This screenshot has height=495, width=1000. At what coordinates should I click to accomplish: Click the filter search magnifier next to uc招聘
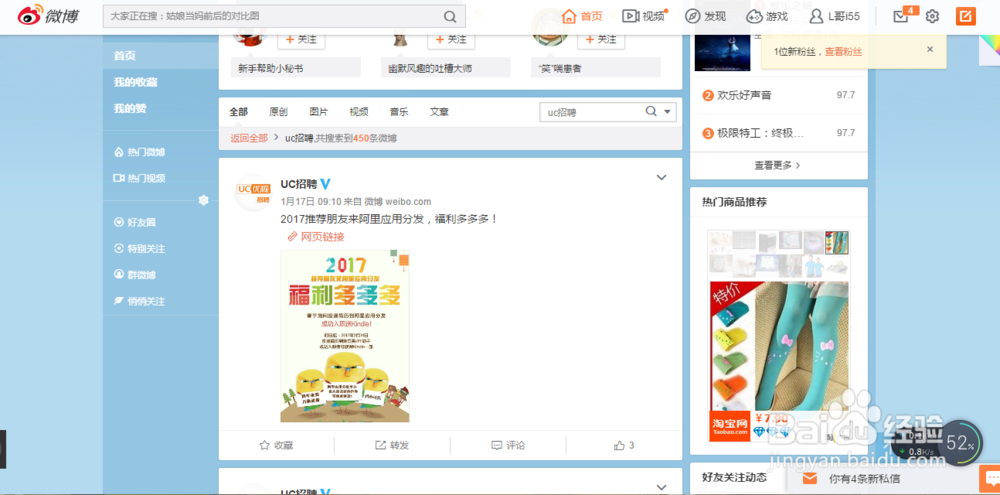point(651,111)
